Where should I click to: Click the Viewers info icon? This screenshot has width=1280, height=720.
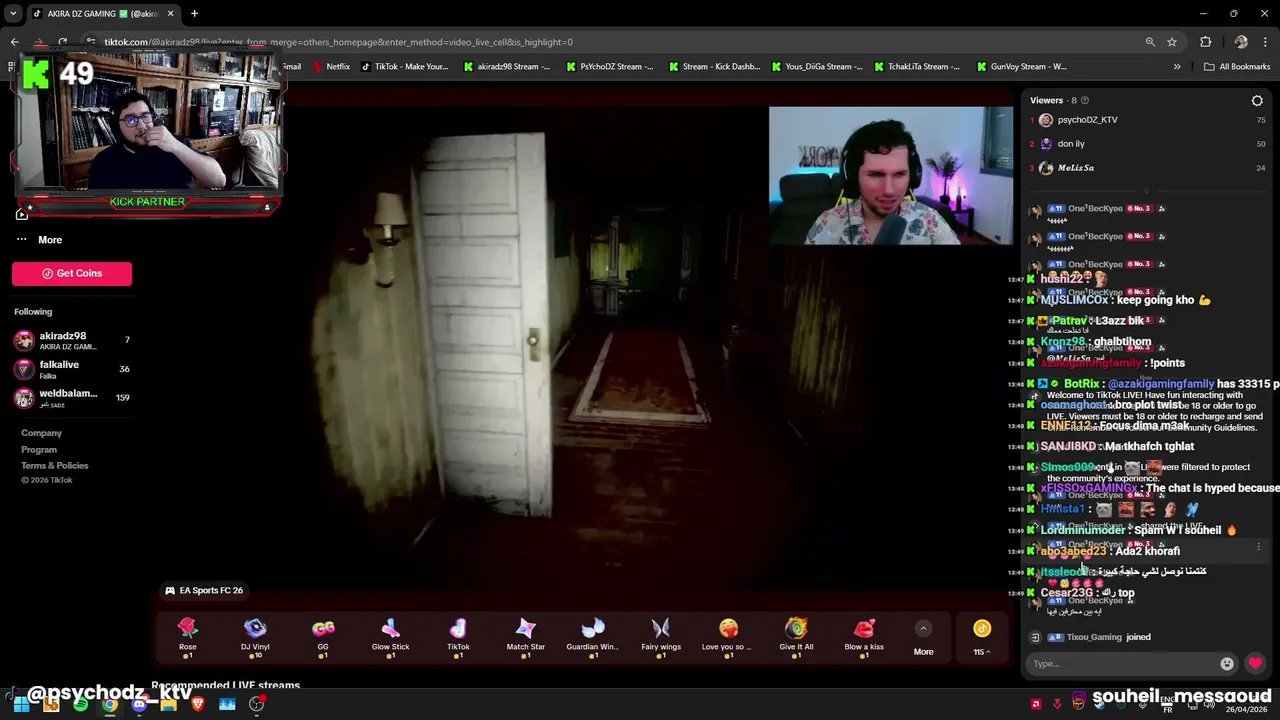tap(1085, 100)
